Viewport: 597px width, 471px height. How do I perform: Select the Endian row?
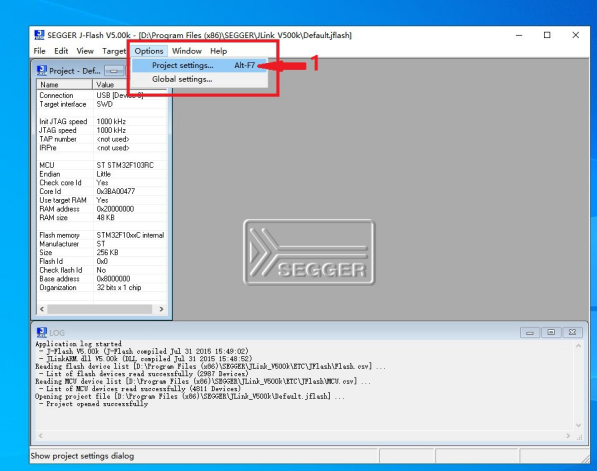click(x=102, y=174)
